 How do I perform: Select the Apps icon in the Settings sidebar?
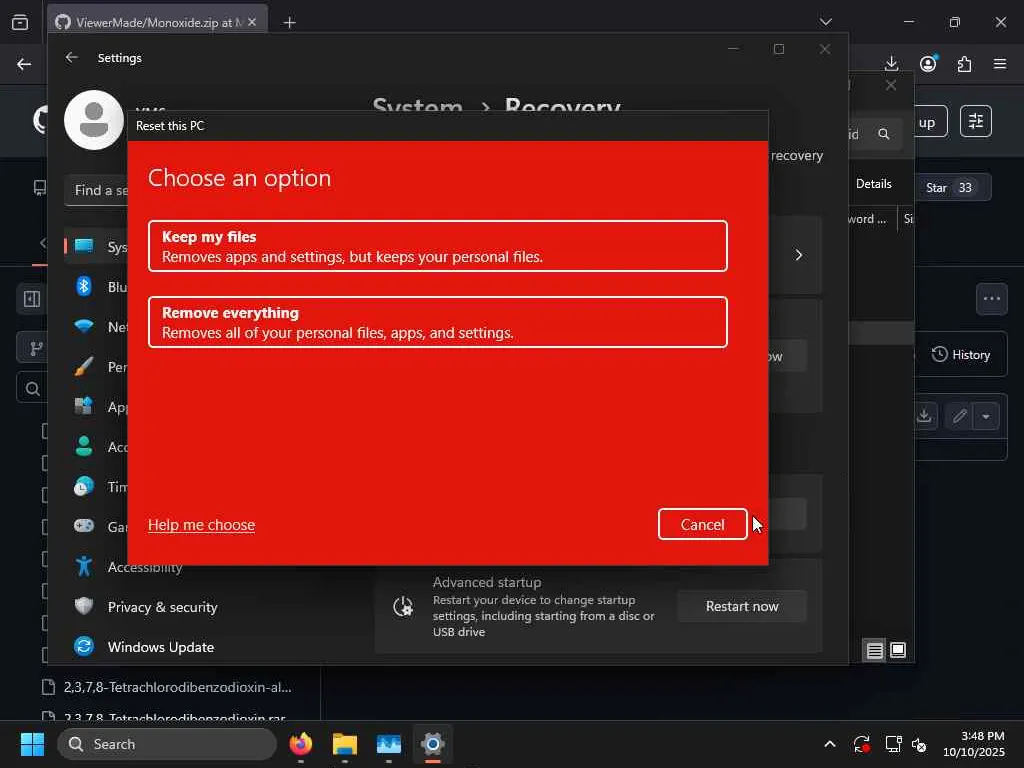(x=84, y=406)
